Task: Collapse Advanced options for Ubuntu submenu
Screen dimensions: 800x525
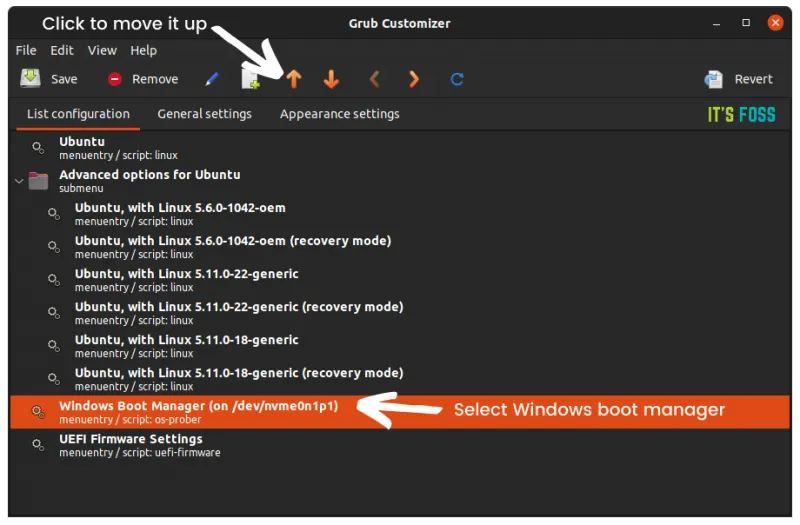Action: coord(18,181)
